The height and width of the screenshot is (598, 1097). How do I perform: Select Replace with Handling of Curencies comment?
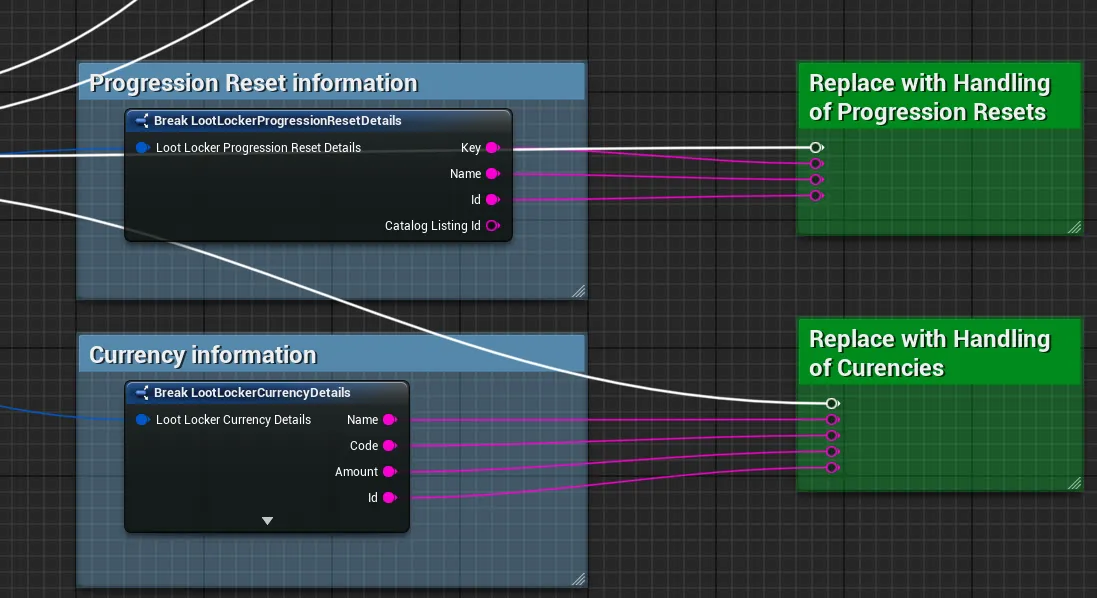[x=940, y=353]
